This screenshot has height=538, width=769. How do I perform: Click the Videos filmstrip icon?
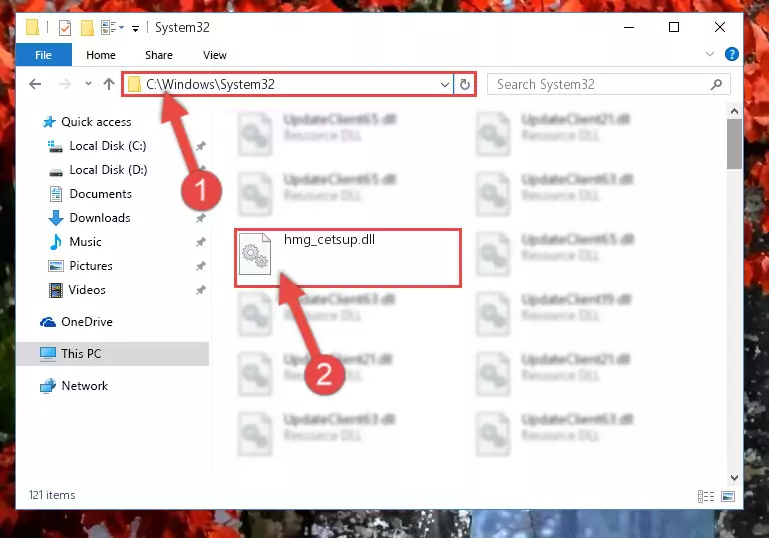(x=56, y=290)
